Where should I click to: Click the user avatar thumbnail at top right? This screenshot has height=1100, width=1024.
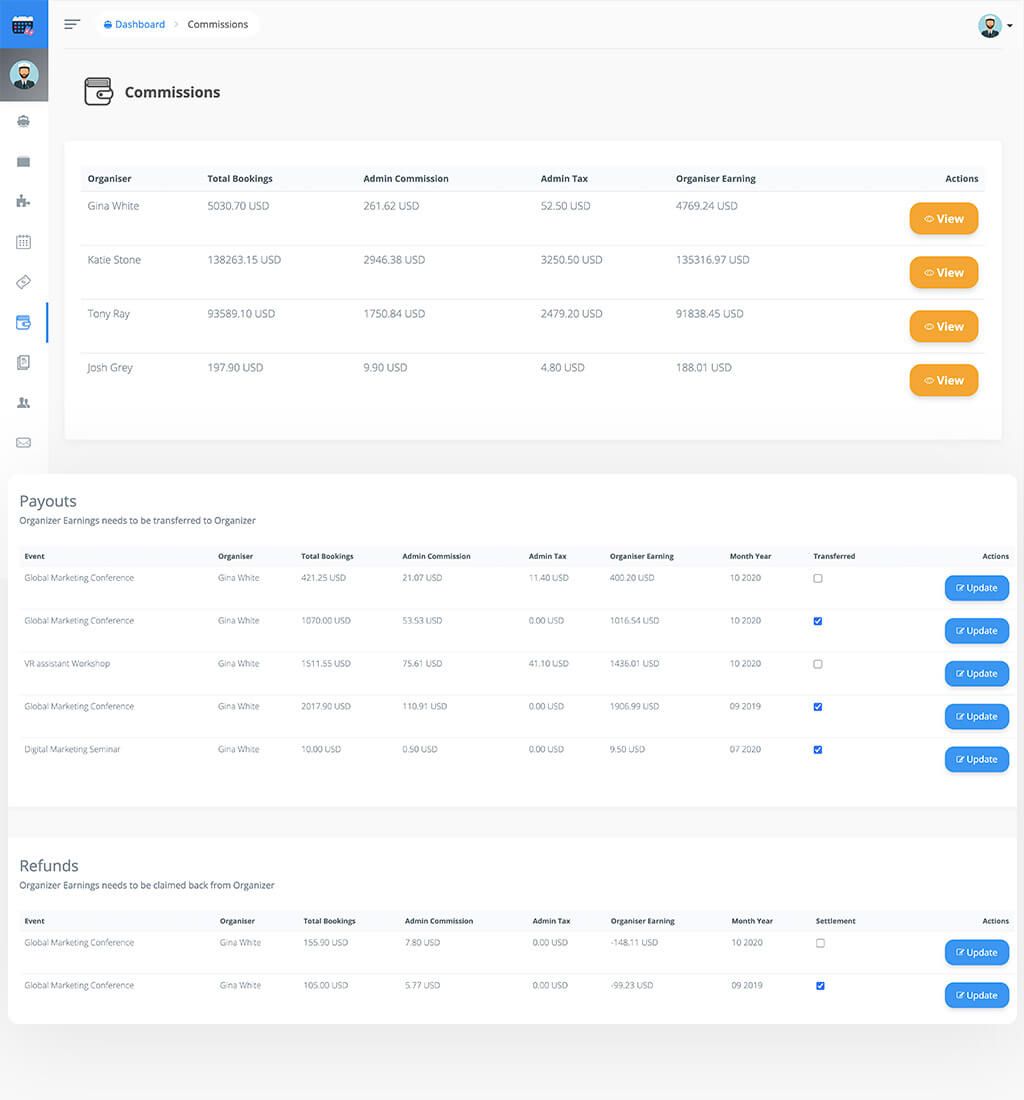pos(989,25)
